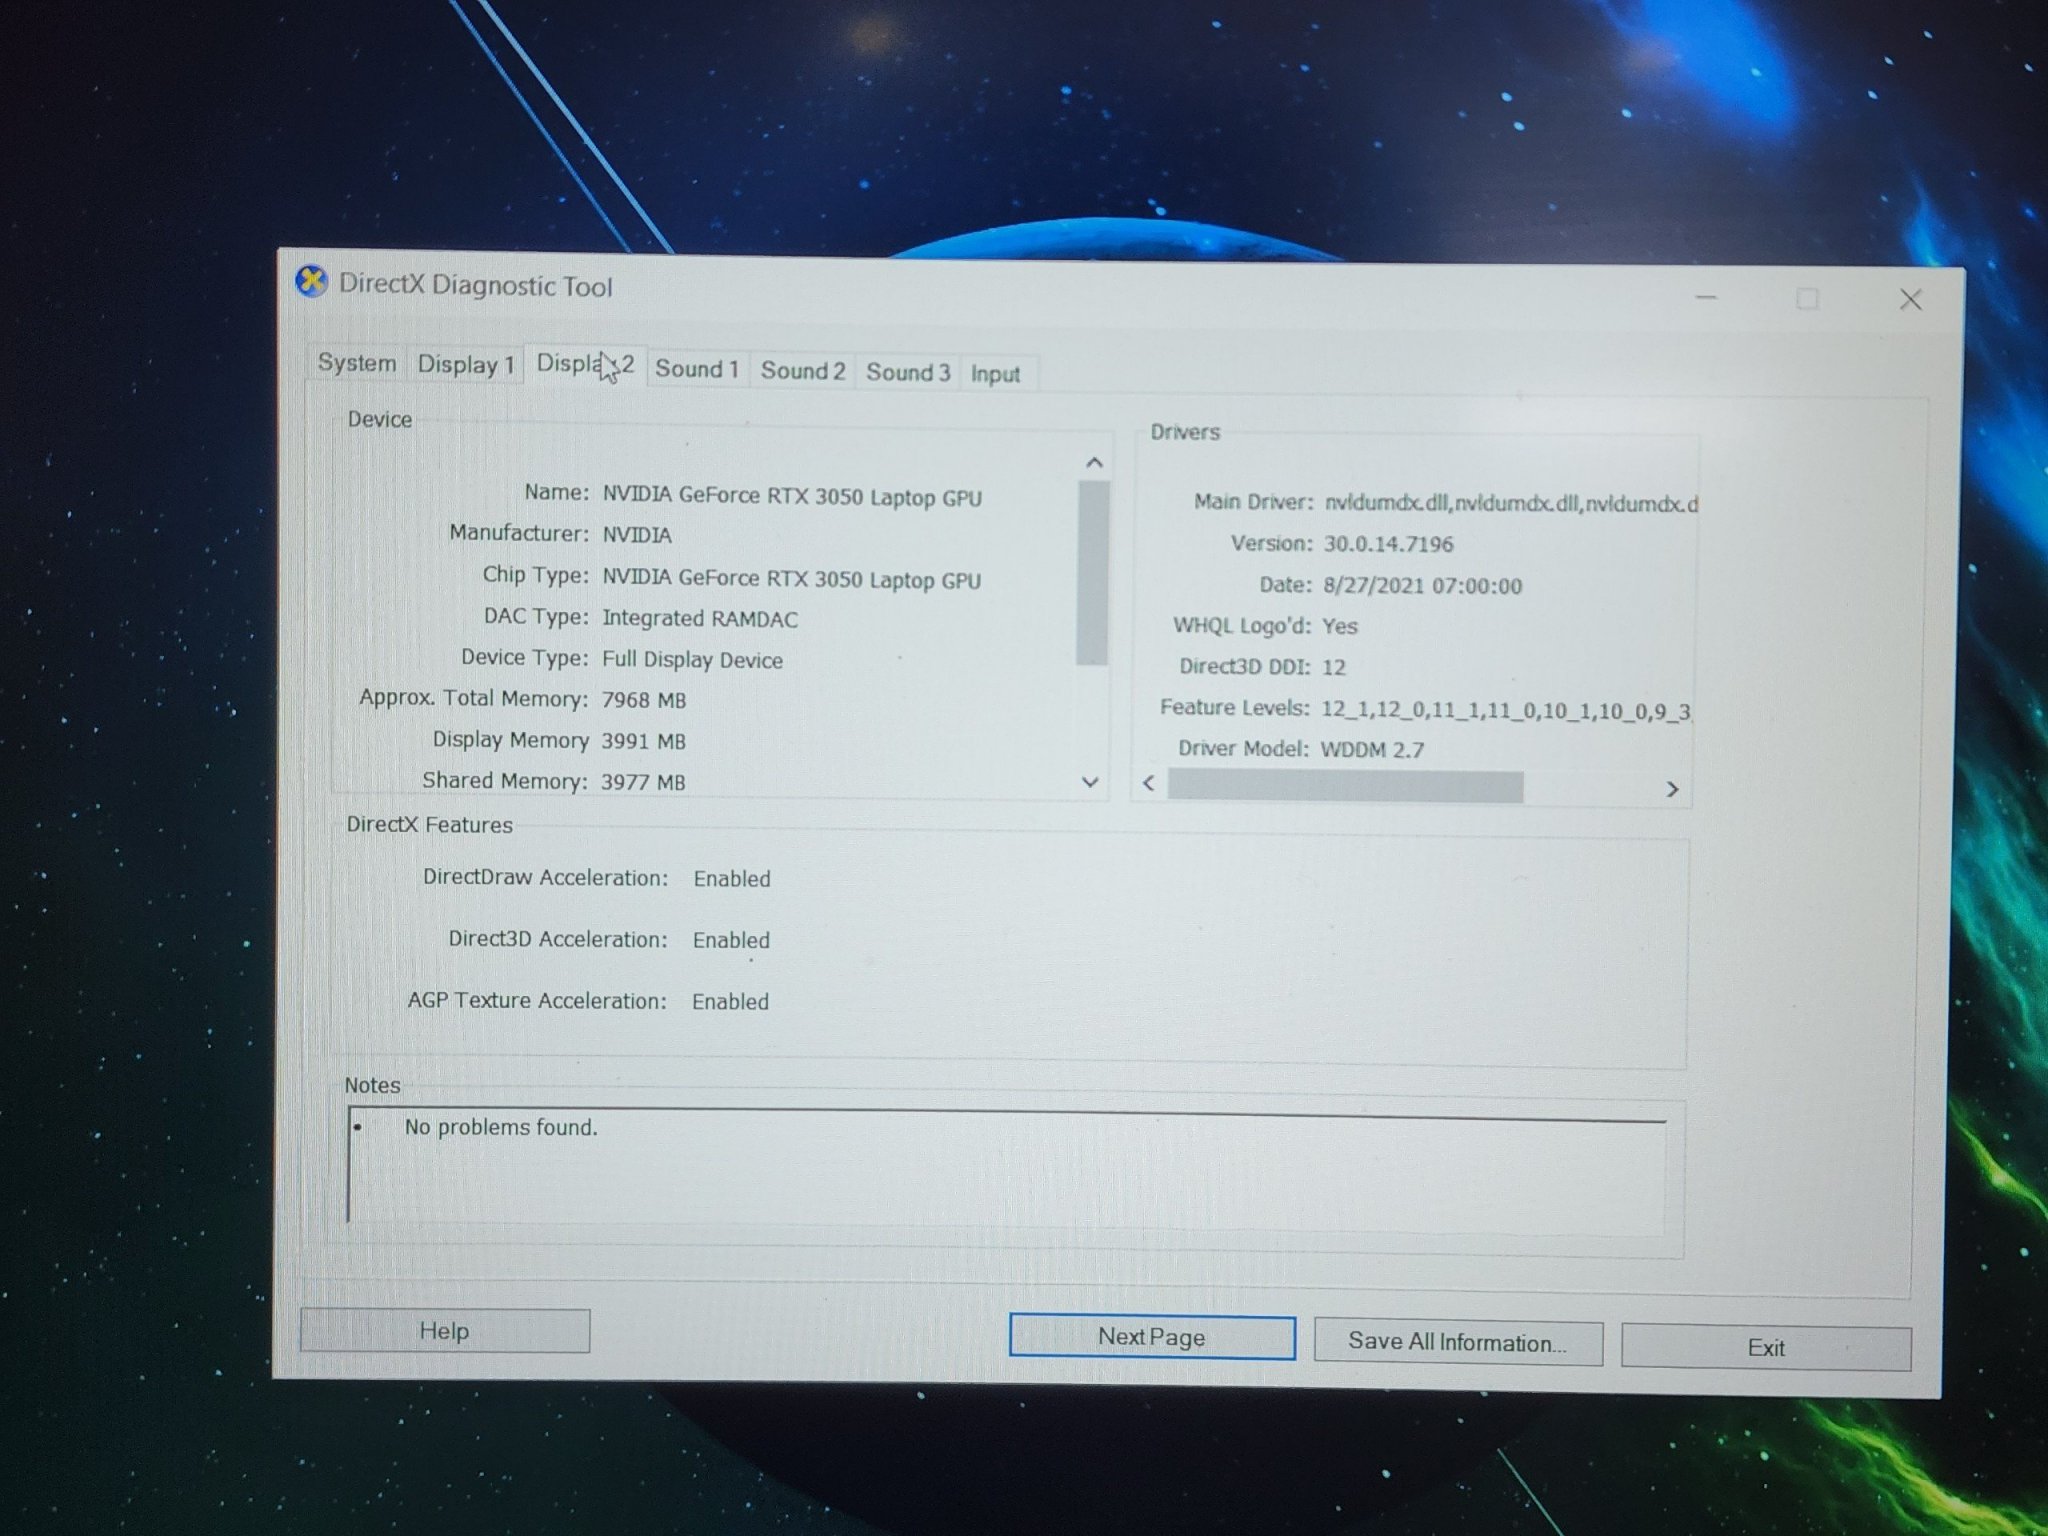Open the Sound 2 tab
This screenshot has height=1536, width=2048.
[x=802, y=371]
